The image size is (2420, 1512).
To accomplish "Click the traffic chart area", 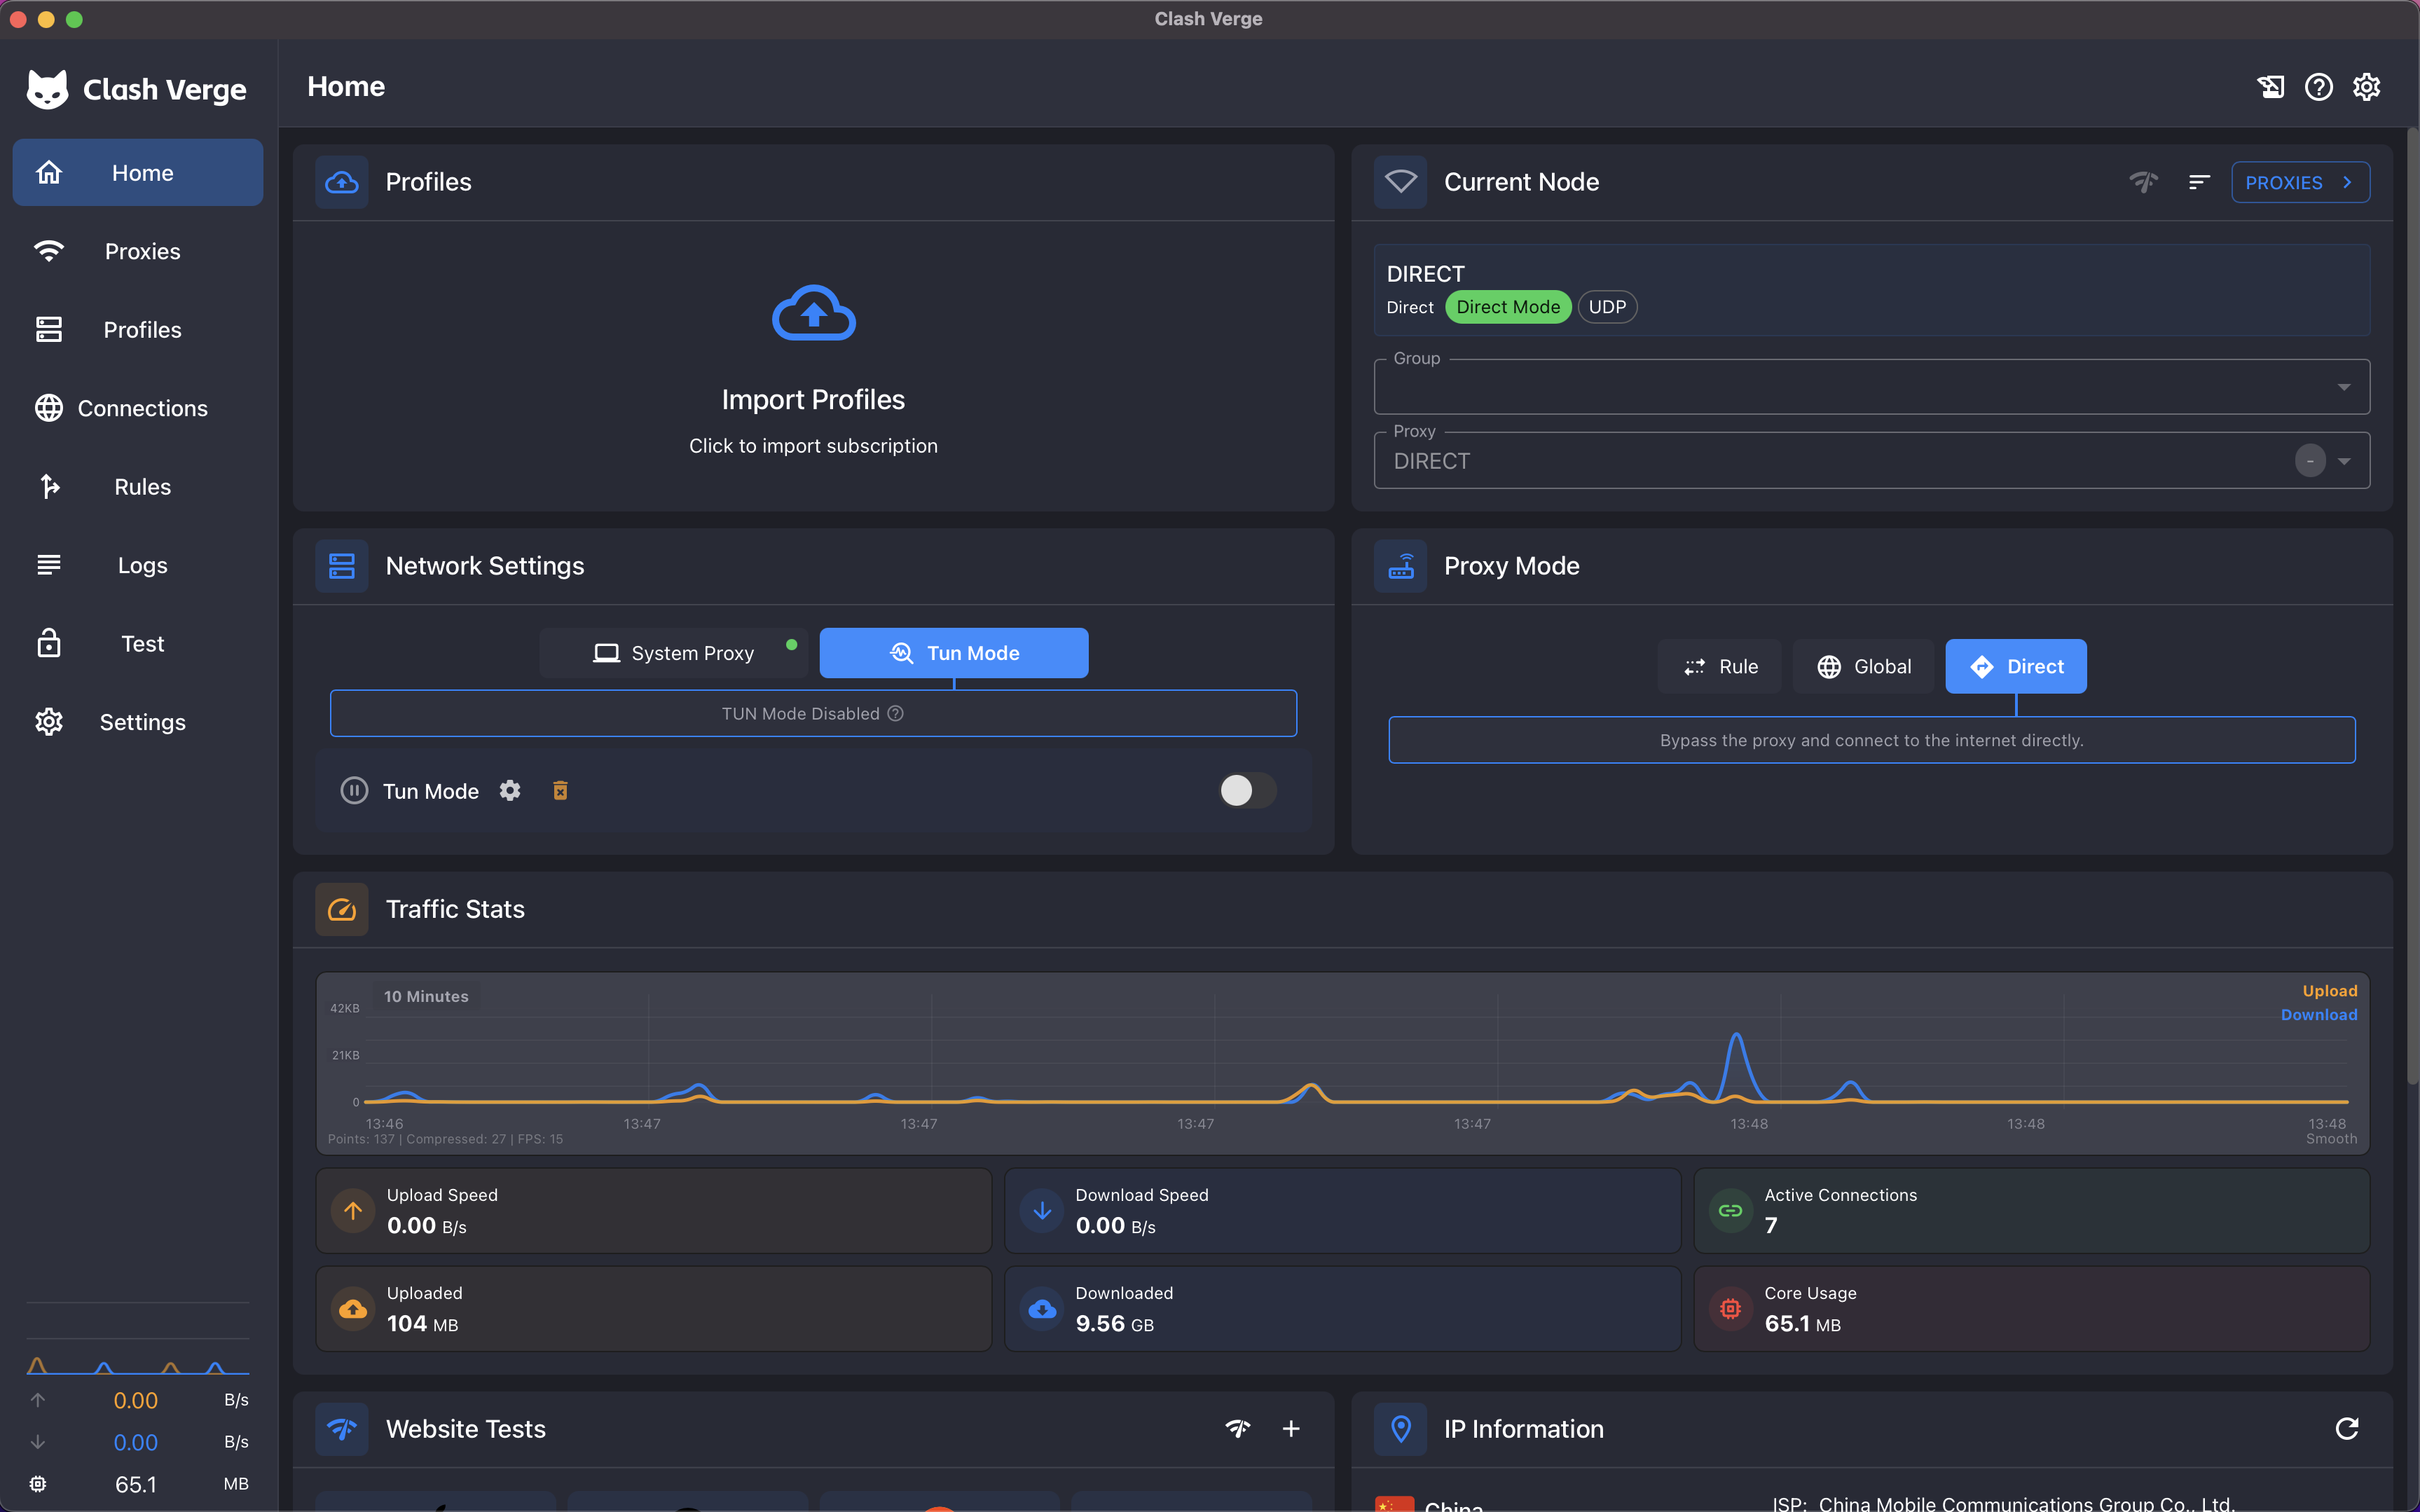I will click(1342, 1063).
